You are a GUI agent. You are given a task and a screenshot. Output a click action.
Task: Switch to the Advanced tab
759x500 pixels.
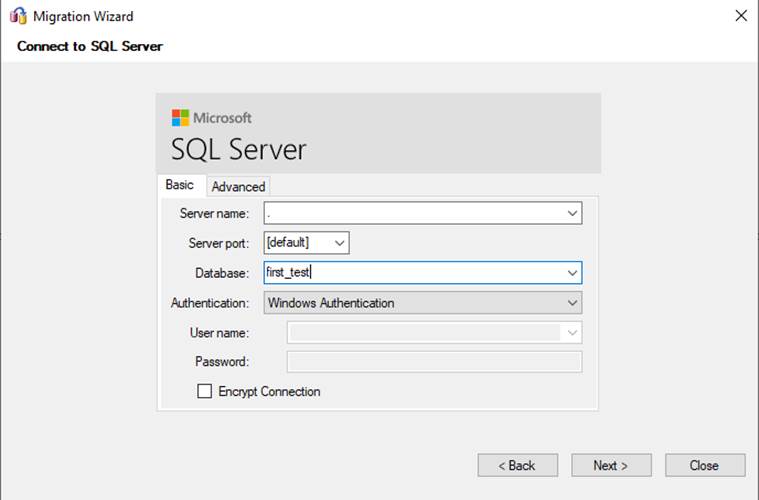pos(238,187)
